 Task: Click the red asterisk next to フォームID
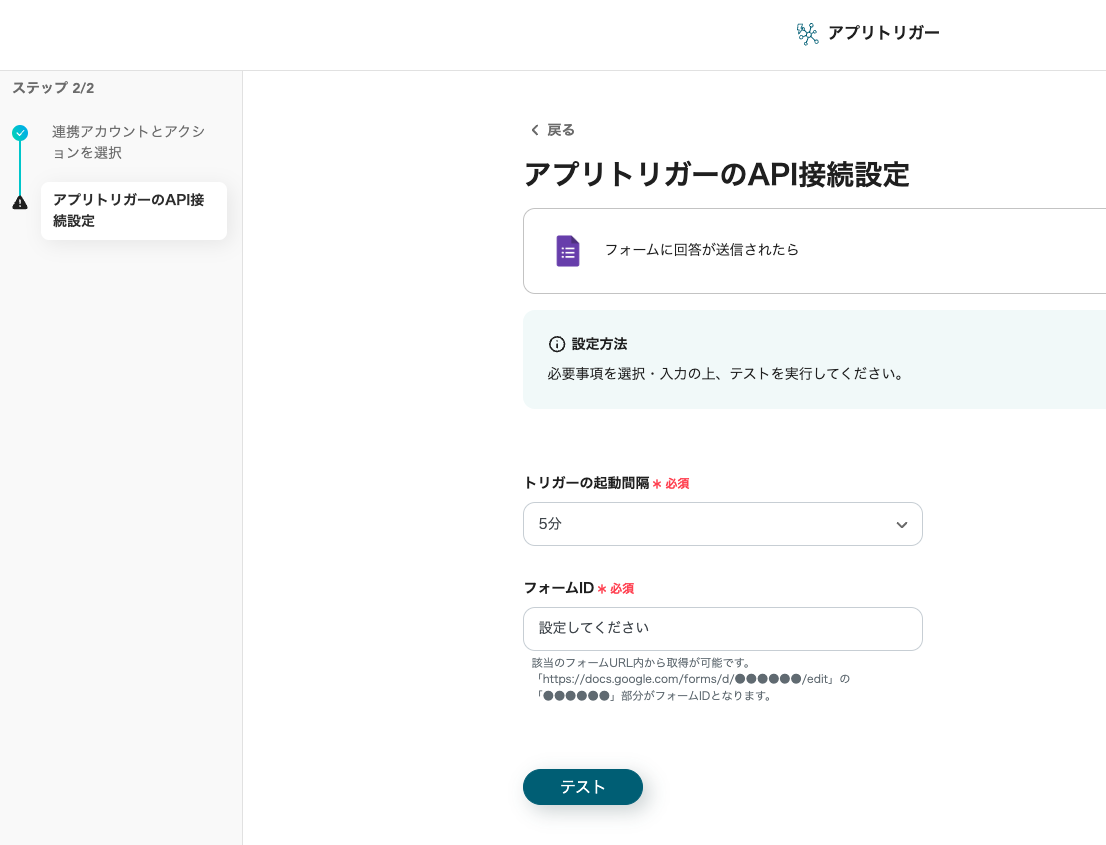click(x=602, y=589)
